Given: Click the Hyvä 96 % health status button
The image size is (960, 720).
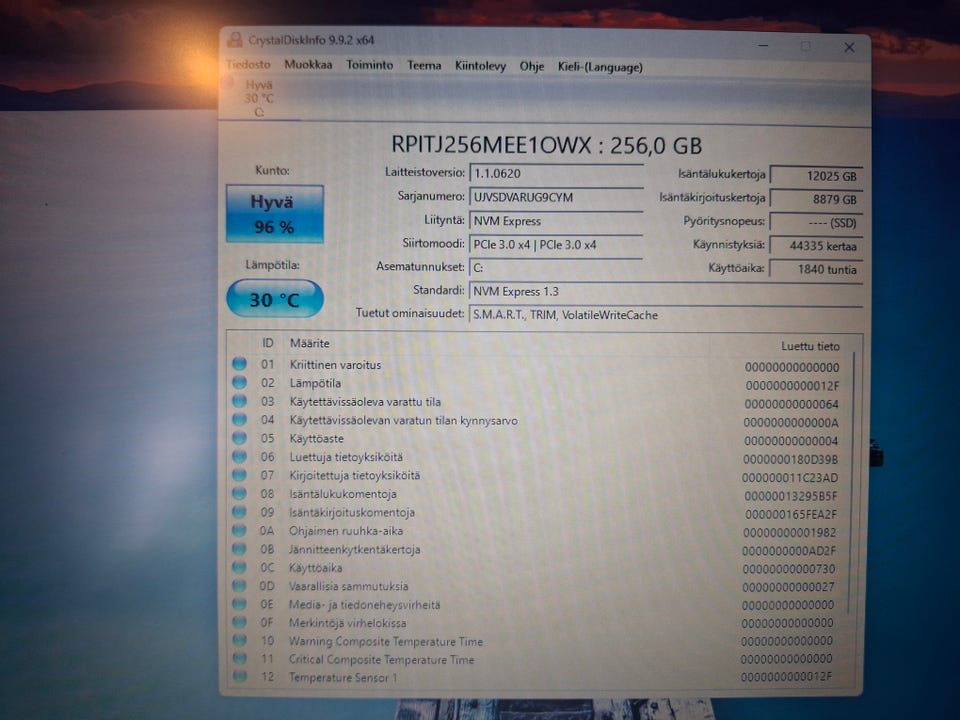Looking at the screenshot, I should [274, 214].
